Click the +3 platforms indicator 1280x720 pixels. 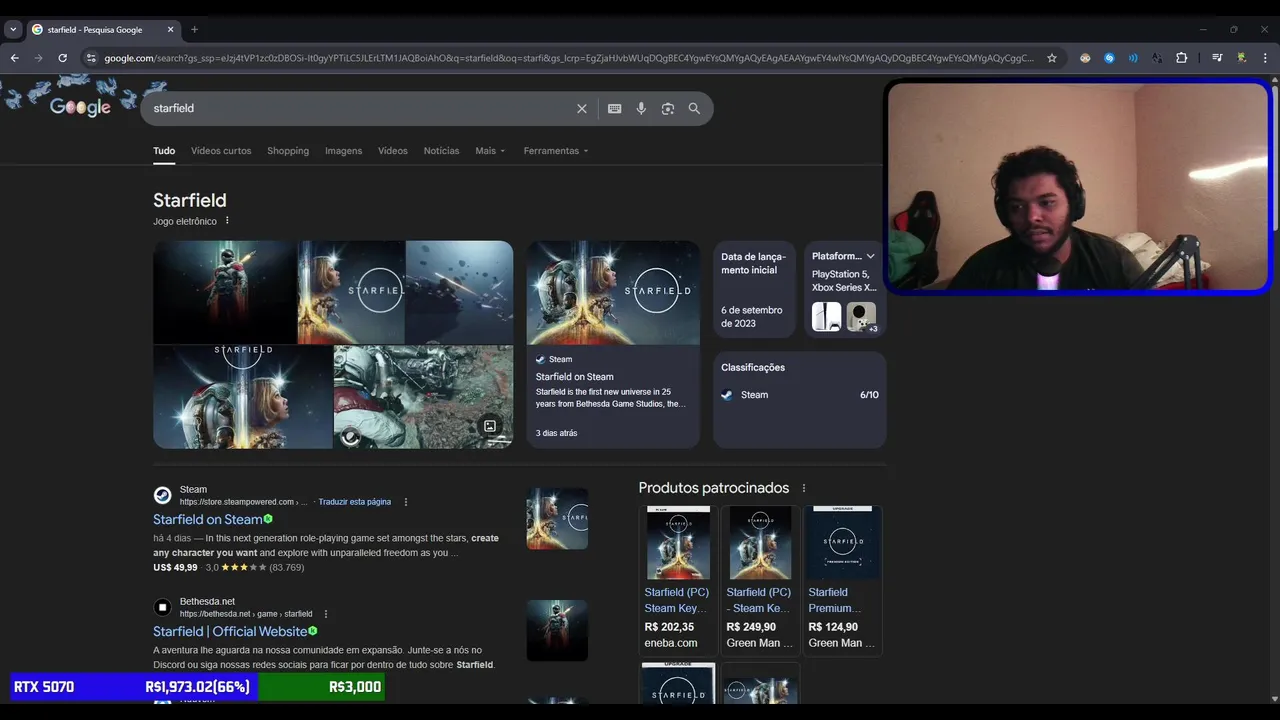(x=872, y=328)
